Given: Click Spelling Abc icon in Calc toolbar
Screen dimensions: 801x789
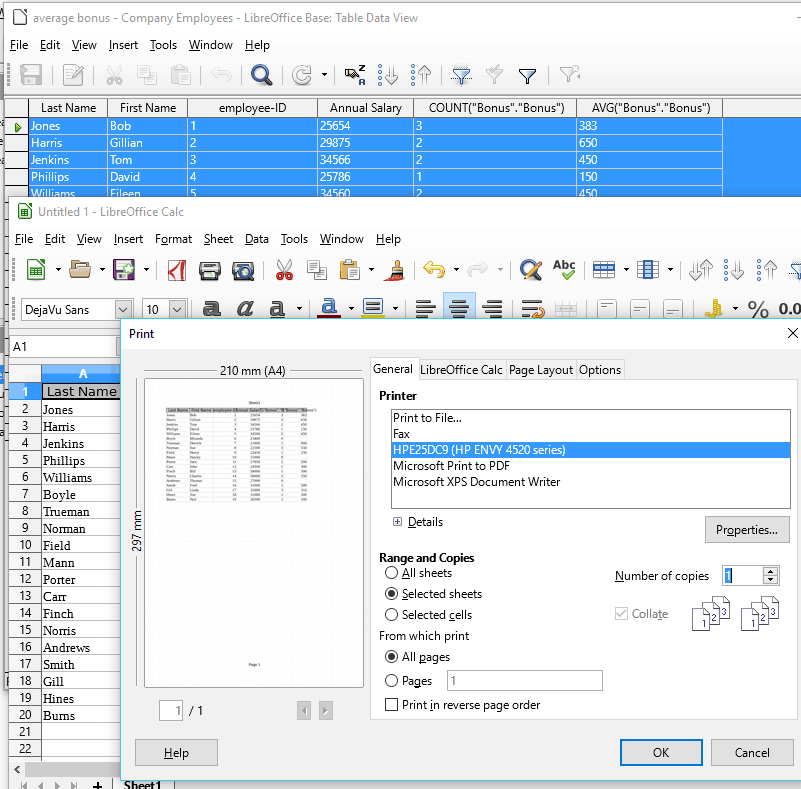Looking at the screenshot, I should click(x=564, y=270).
